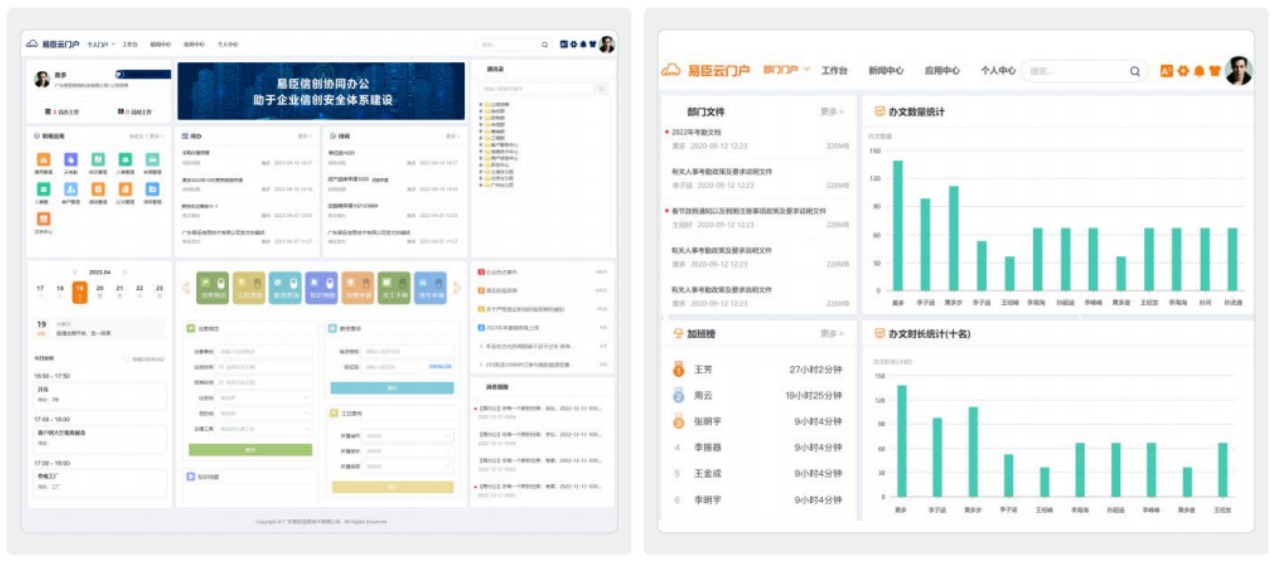Viewport: 1276px width, 561px height.
Task: Switch to 新闻中心 in right portal navigation
Action: pyautogui.click(x=885, y=71)
